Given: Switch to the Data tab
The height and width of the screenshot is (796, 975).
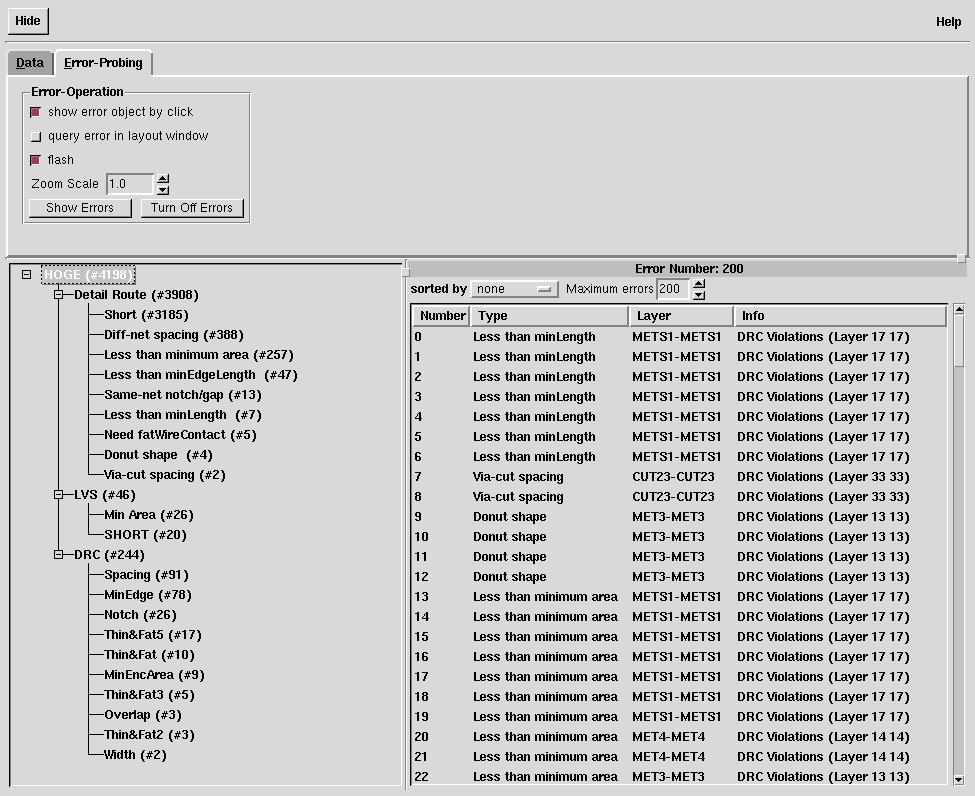Looking at the screenshot, I should (30, 63).
